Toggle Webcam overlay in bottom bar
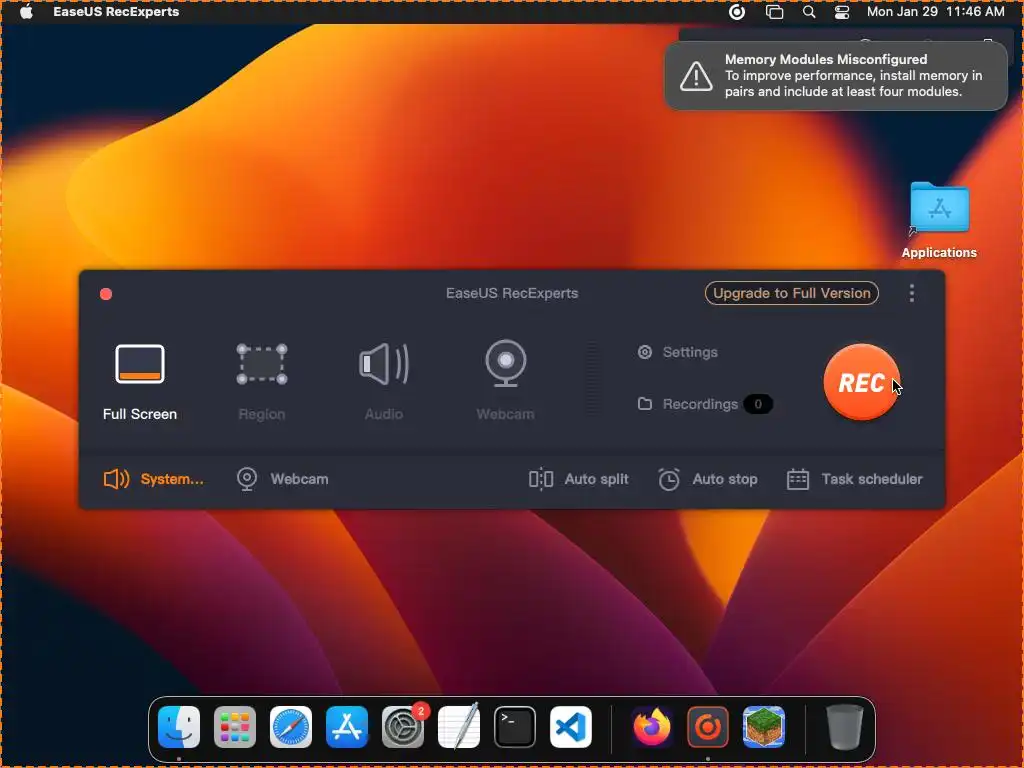Viewport: 1024px width, 768px height. tap(282, 479)
